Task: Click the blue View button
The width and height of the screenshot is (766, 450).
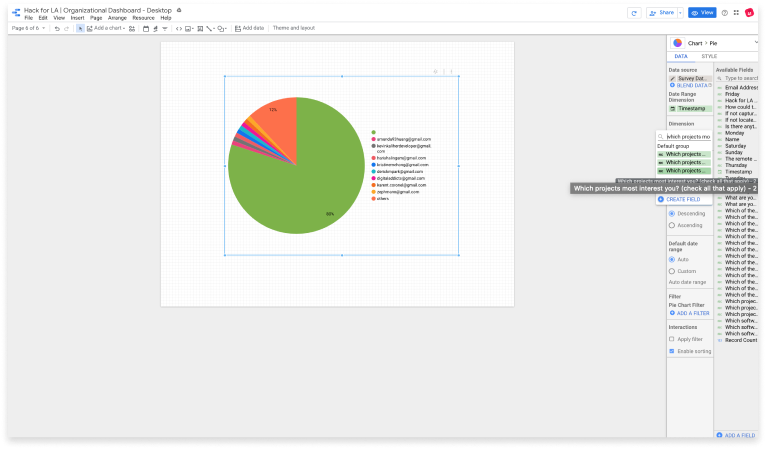Action: click(702, 13)
